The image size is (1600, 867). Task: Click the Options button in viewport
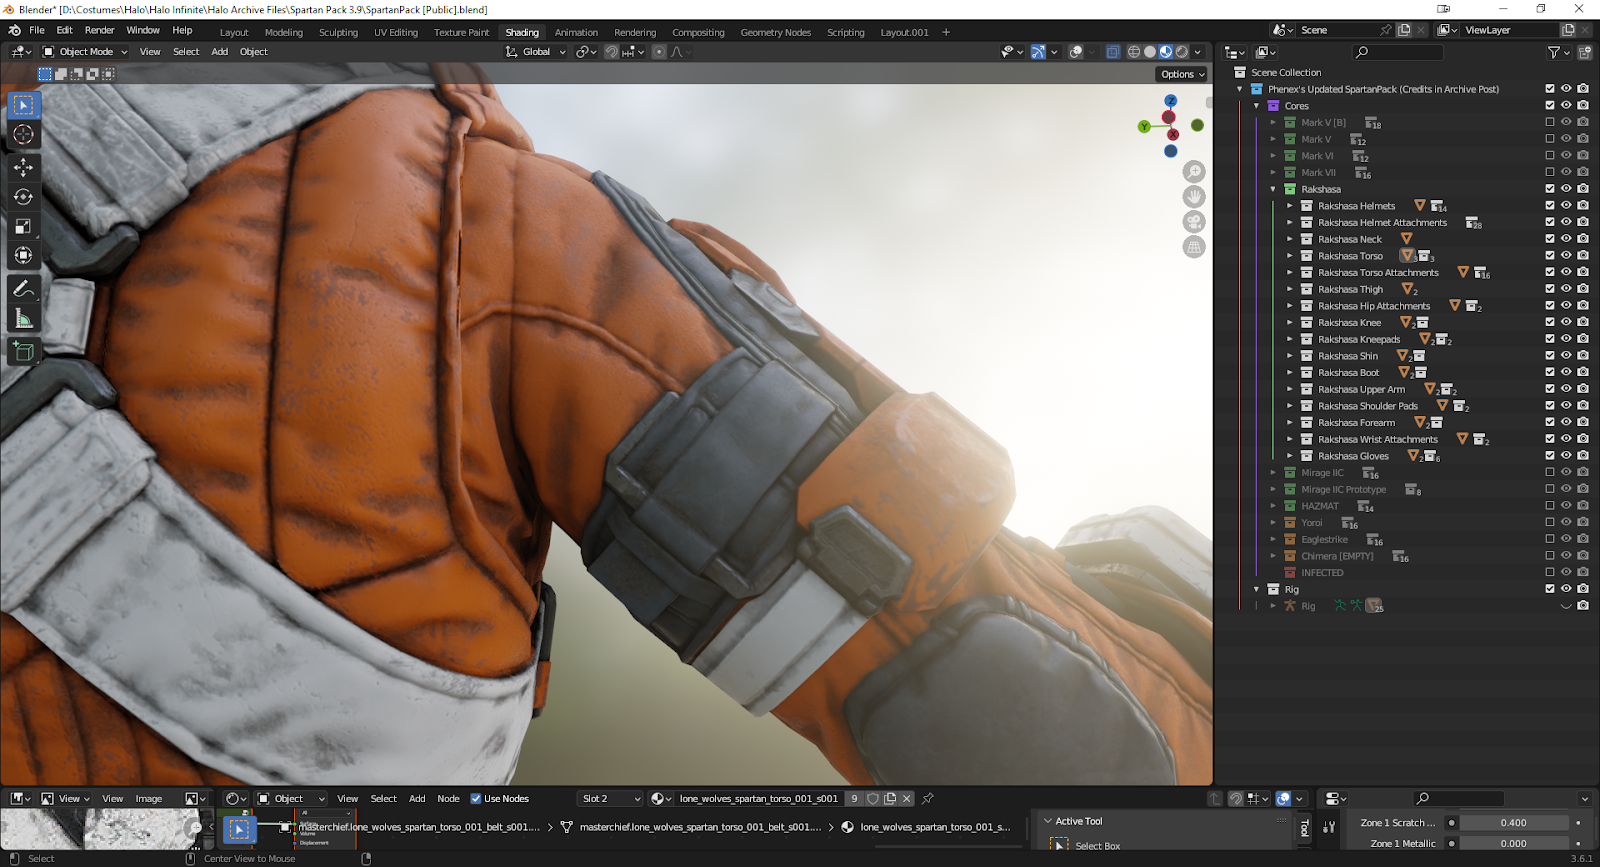point(1182,74)
